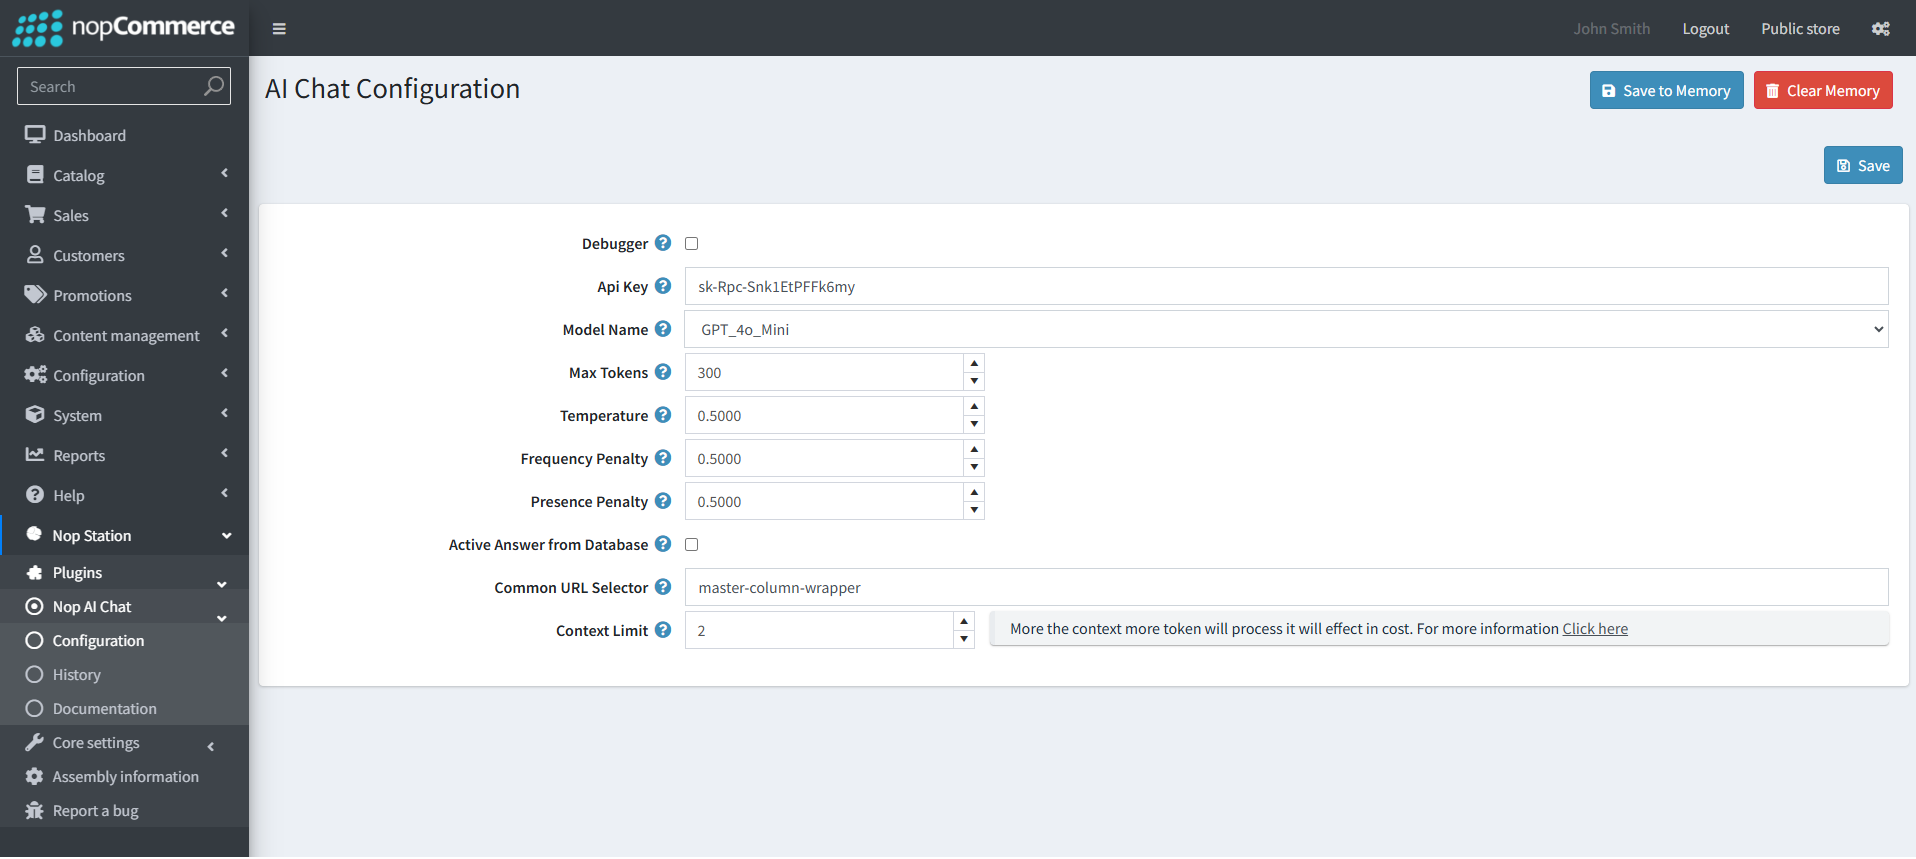Click the Assembly information gear icon
The height and width of the screenshot is (859, 1916).
click(x=35, y=777)
